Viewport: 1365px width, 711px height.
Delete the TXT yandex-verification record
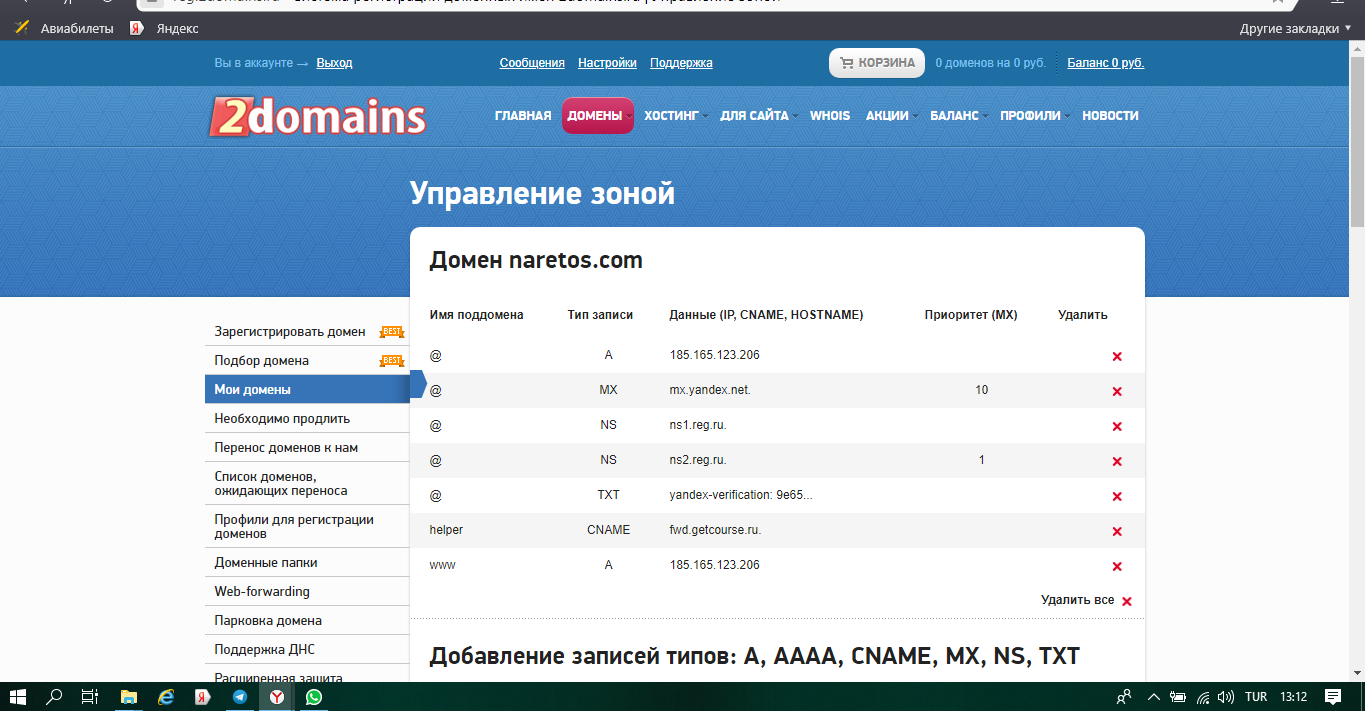[1117, 497]
